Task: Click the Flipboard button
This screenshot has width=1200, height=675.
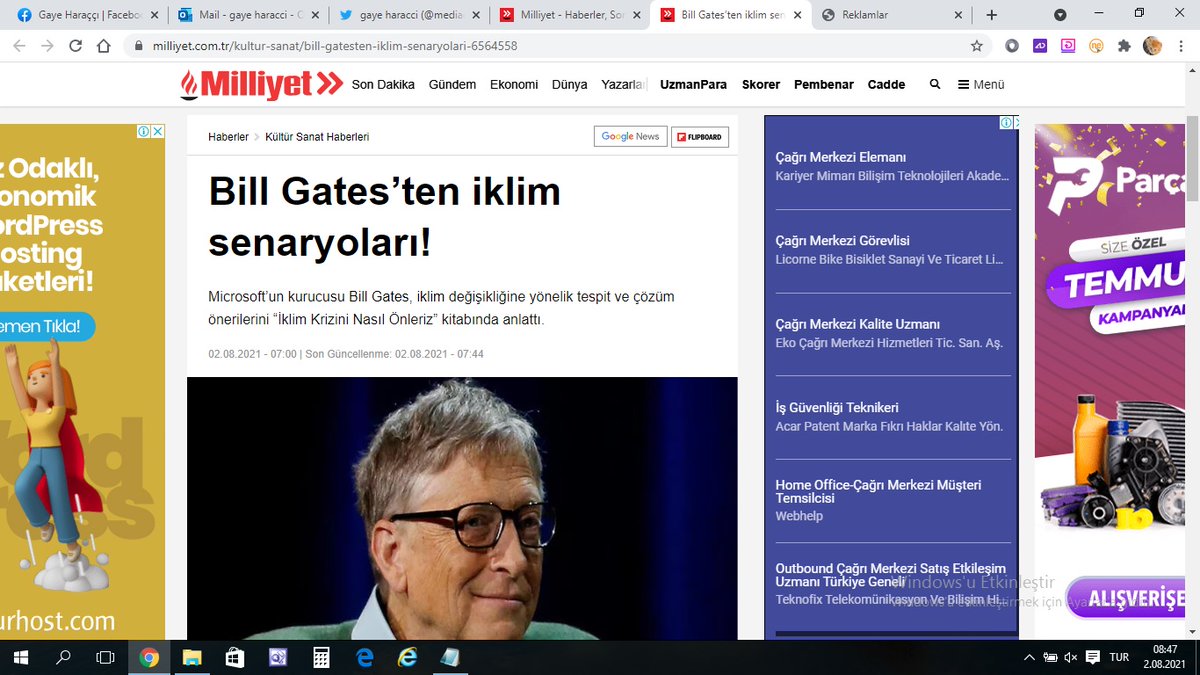Action: pyautogui.click(x=700, y=136)
